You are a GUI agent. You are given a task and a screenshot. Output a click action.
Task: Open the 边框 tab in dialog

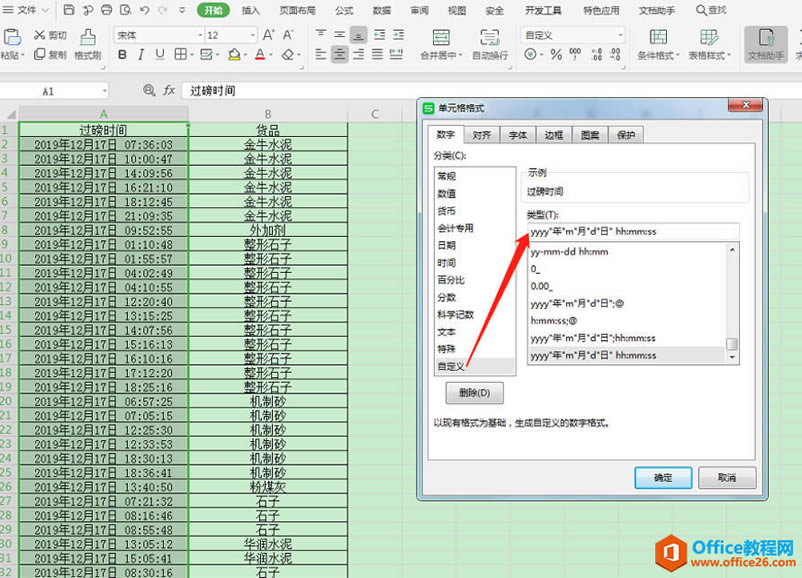[x=553, y=135]
